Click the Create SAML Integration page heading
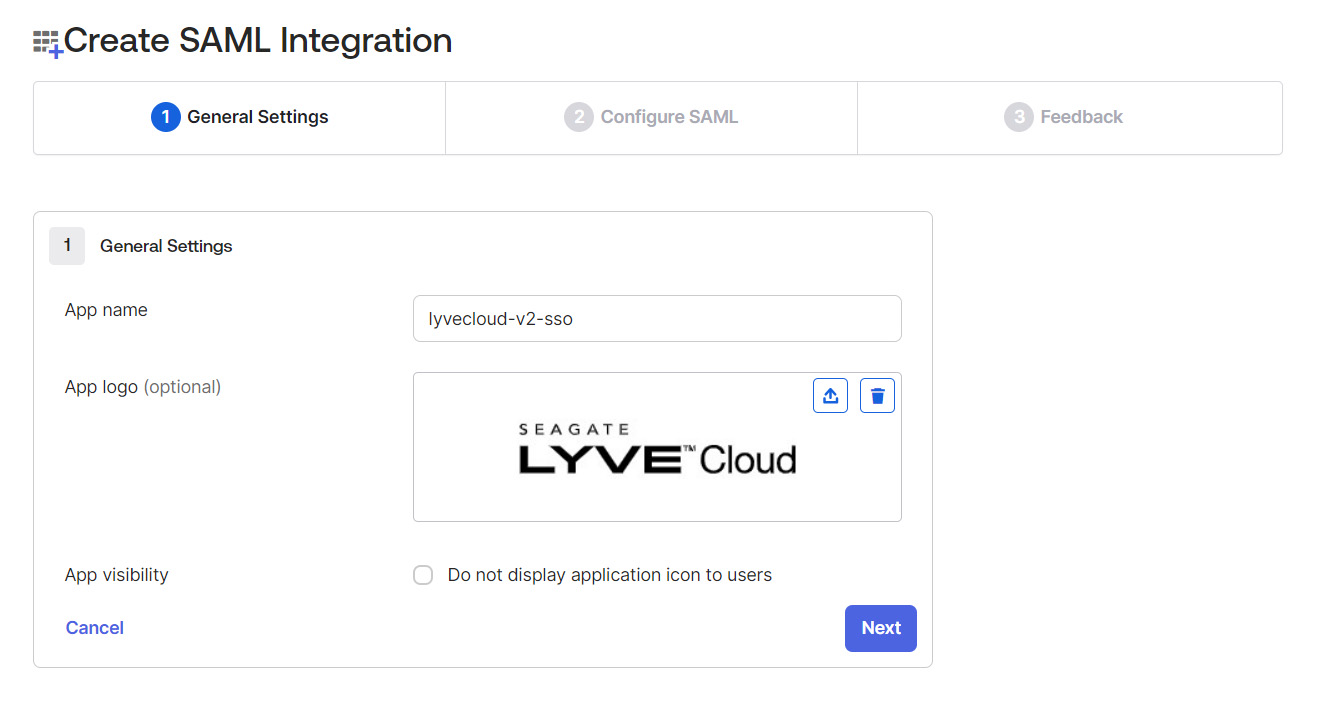The image size is (1333, 708). [256, 40]
